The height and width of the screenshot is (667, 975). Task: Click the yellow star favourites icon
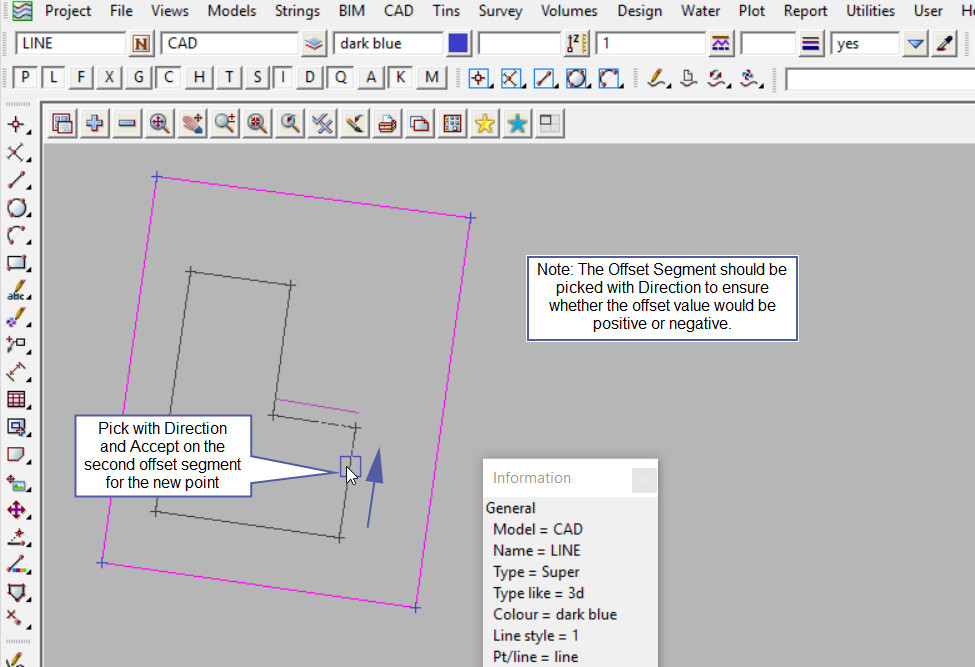[x=485, y=123]
